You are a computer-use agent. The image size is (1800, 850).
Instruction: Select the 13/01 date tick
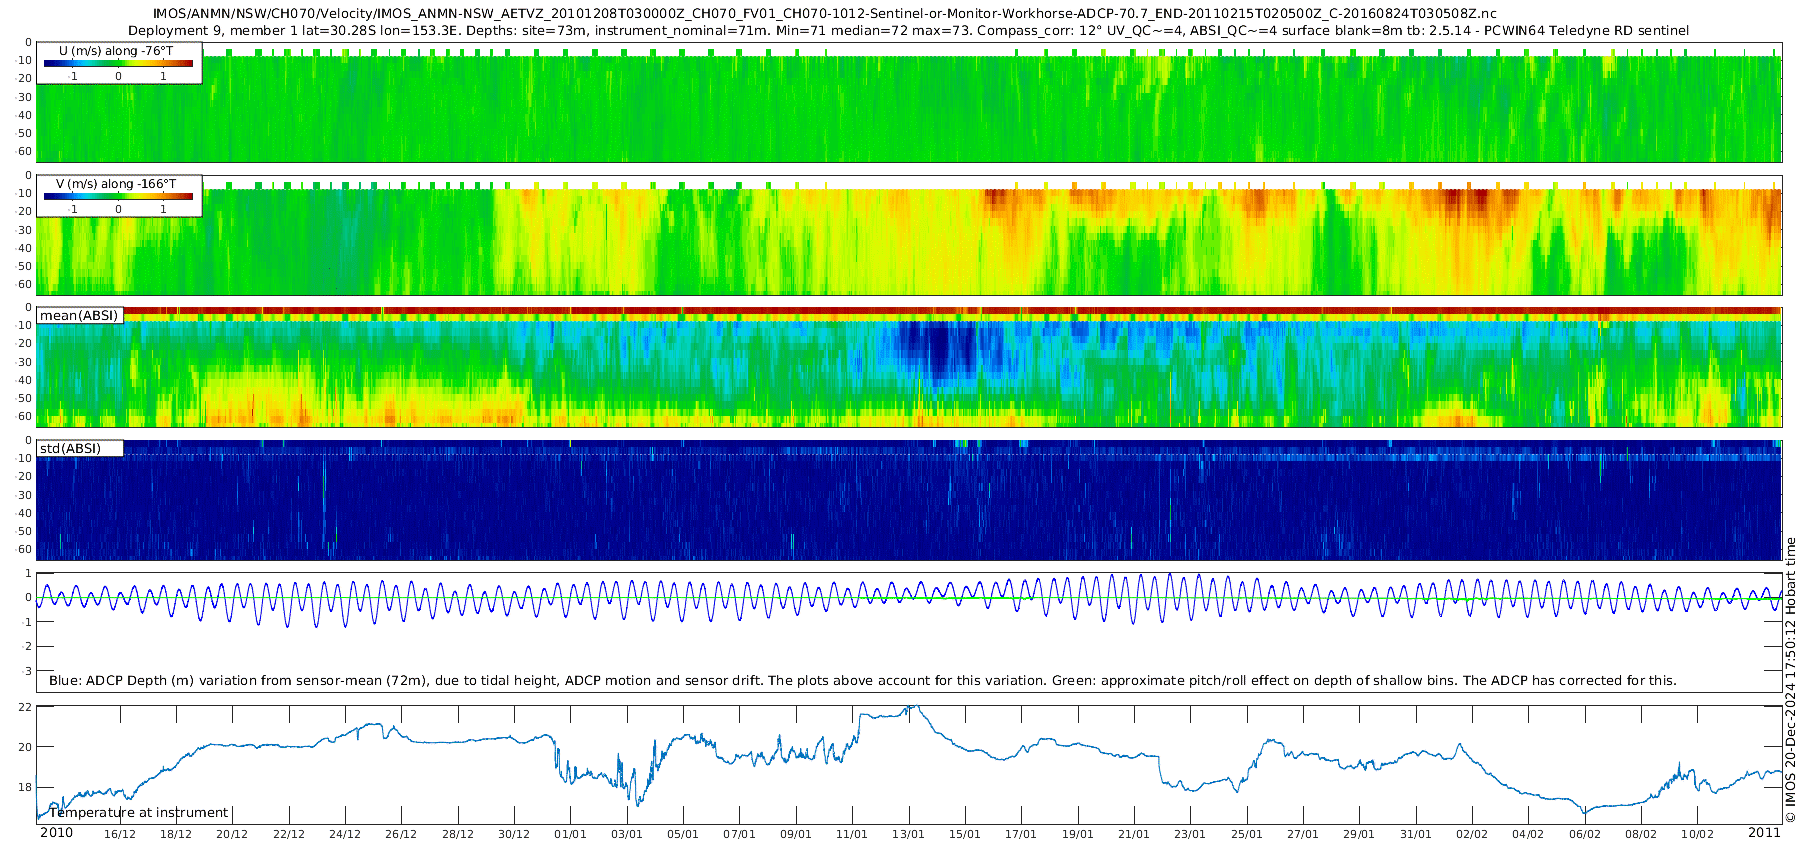pyautogui.click(x=908, y=834)
